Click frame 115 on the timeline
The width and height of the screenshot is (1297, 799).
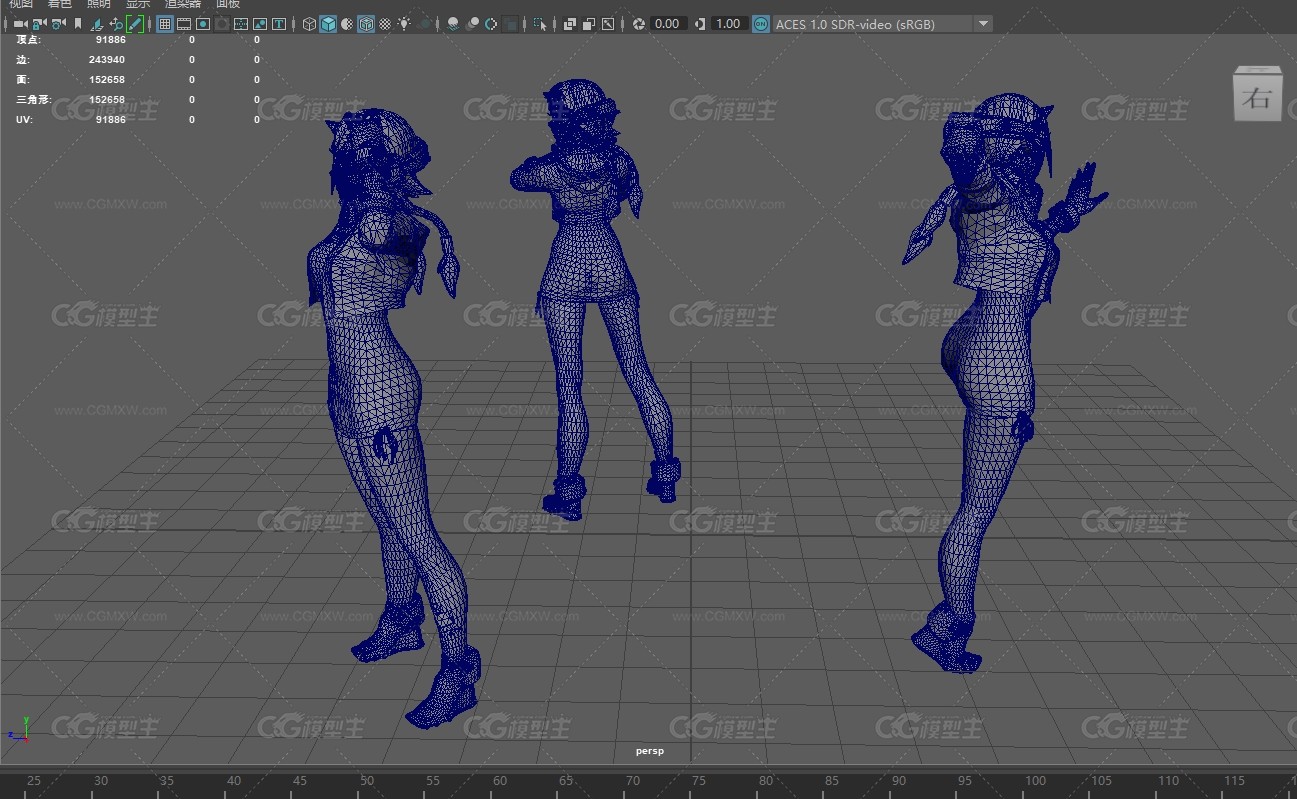1234,781
